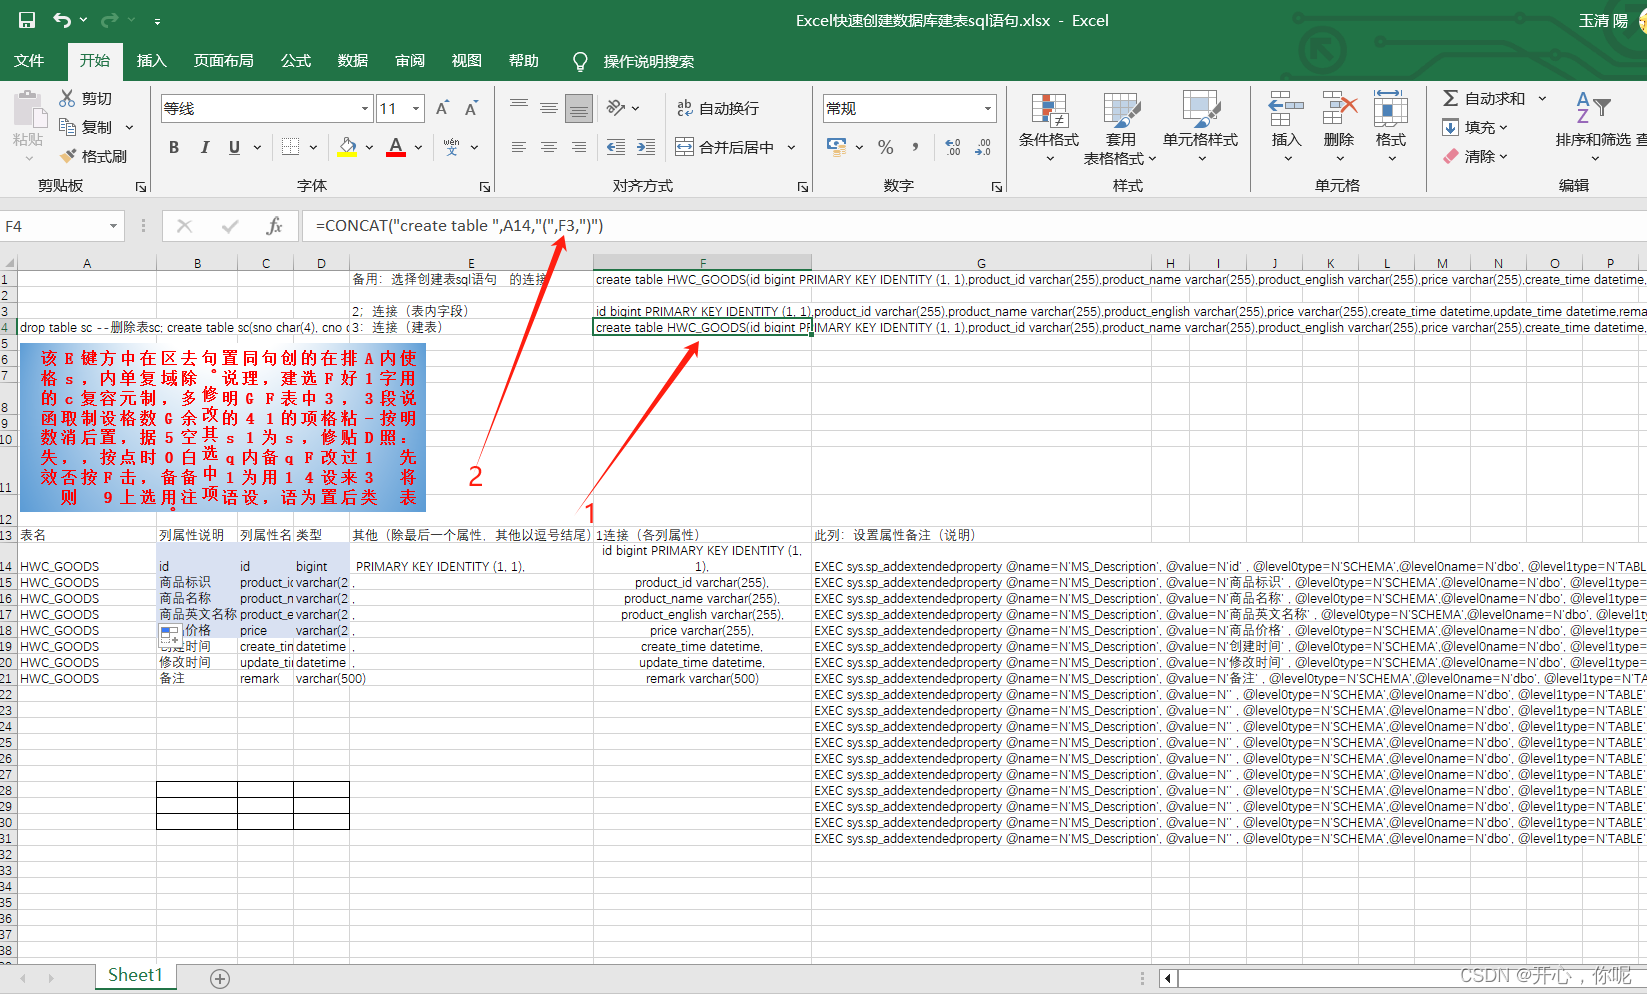Toggle Wrap Text (自动换行)
Image resolution: width=1647 pixels, height=994 pixels.
click(718, 108)
